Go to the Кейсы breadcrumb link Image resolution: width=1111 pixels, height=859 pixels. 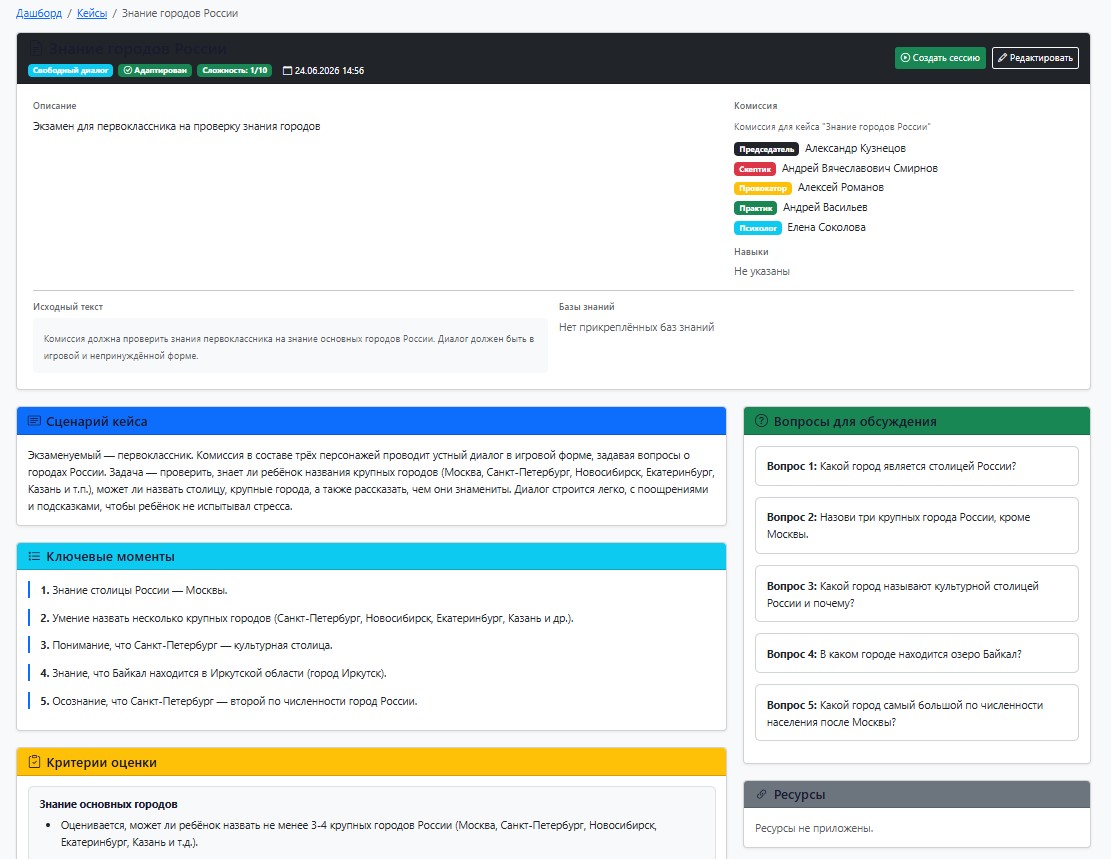pos(91,13)
